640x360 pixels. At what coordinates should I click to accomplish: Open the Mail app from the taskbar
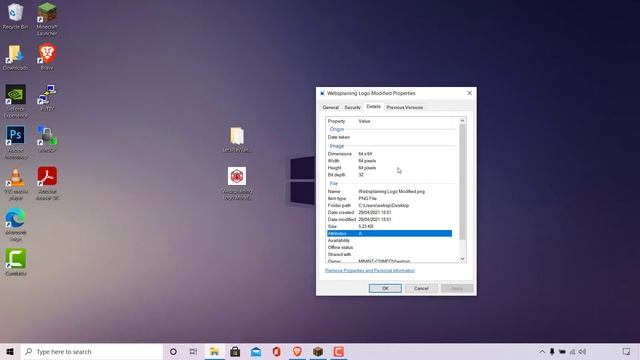point(256,351)
